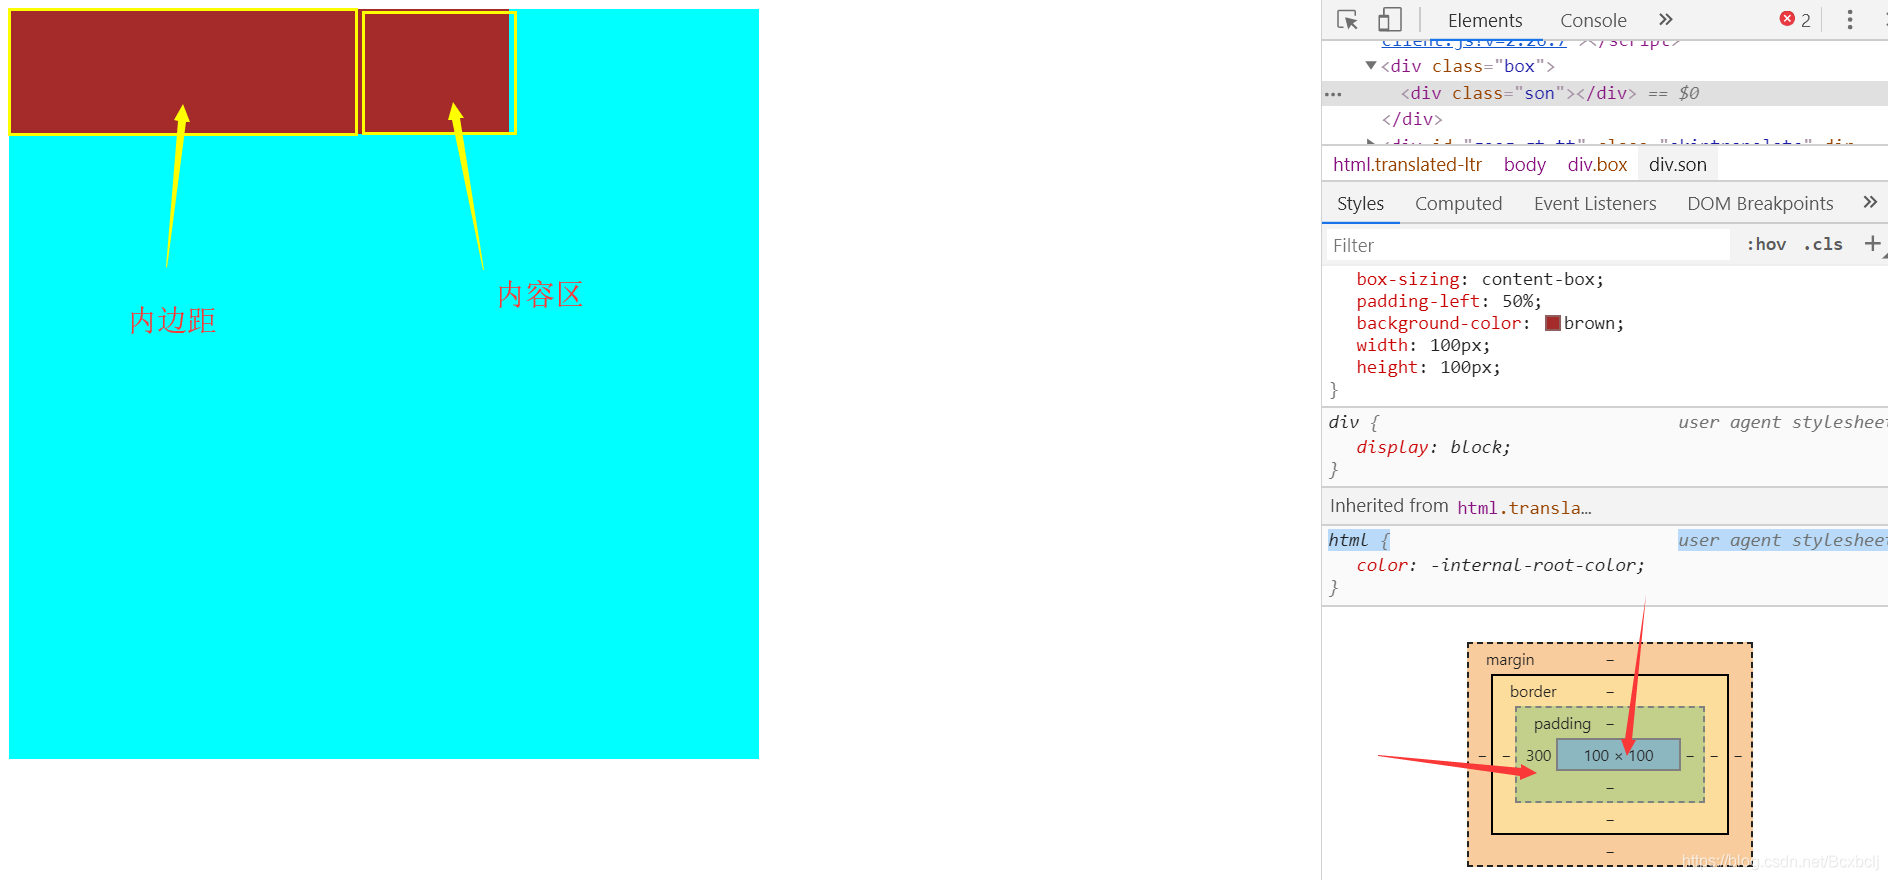Click the html selector in styles
The width and height of the screenshot is (1888, 880).
tap(1348, 540)
